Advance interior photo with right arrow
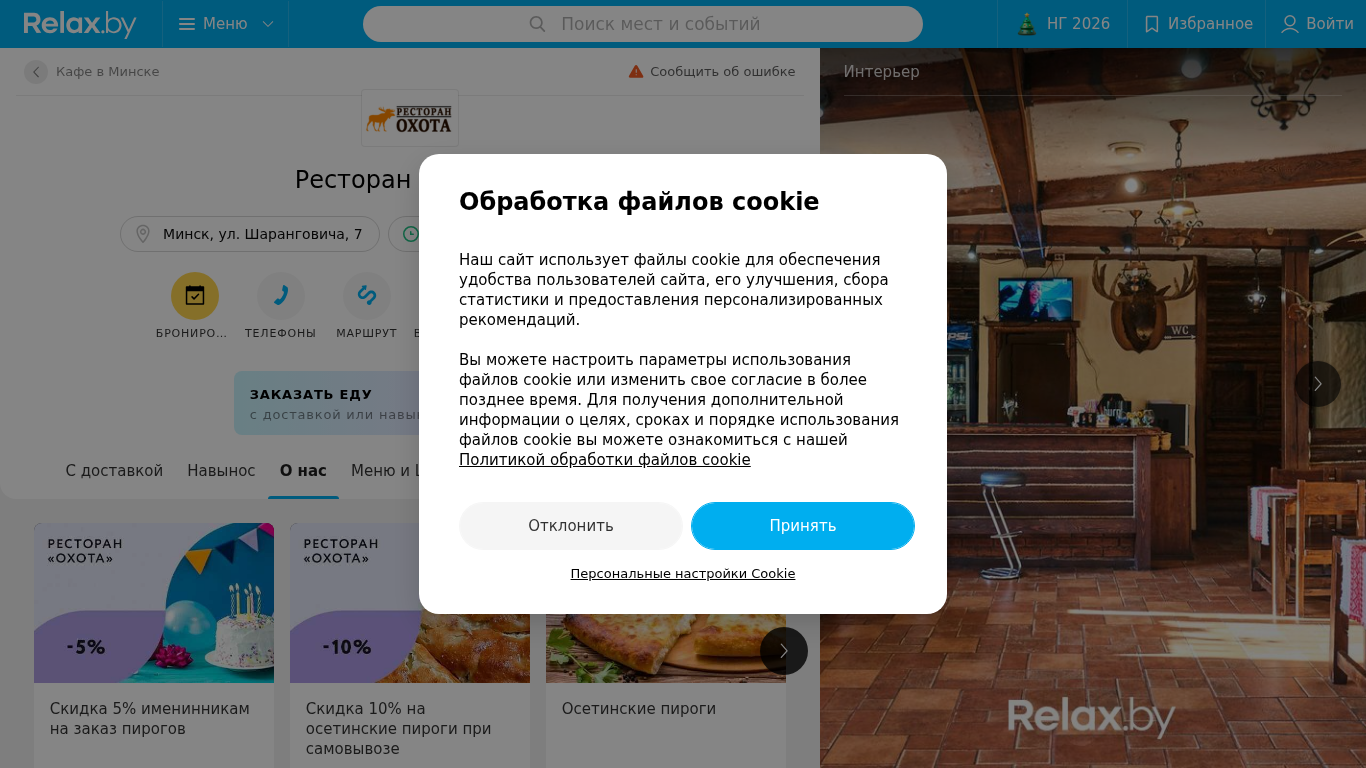This screenshot has height=768, width=1366. (x=1318, y=384)
